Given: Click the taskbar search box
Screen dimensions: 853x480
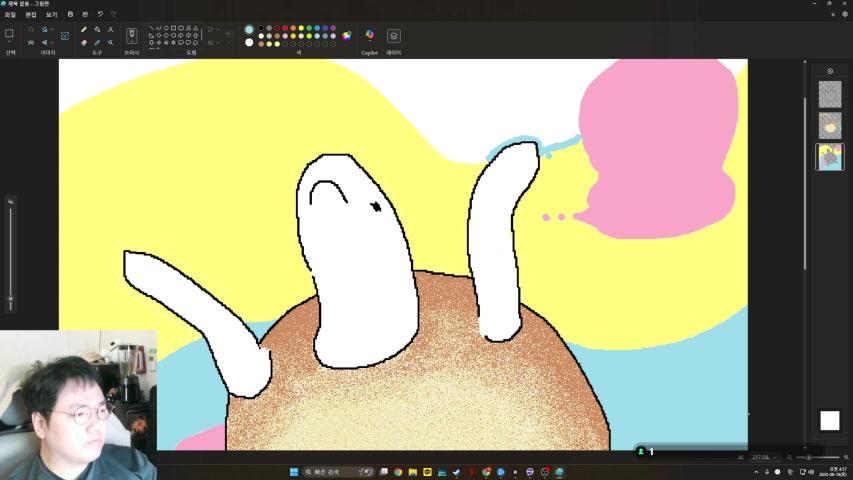Looking at the screenshot, I should point(340,472).
